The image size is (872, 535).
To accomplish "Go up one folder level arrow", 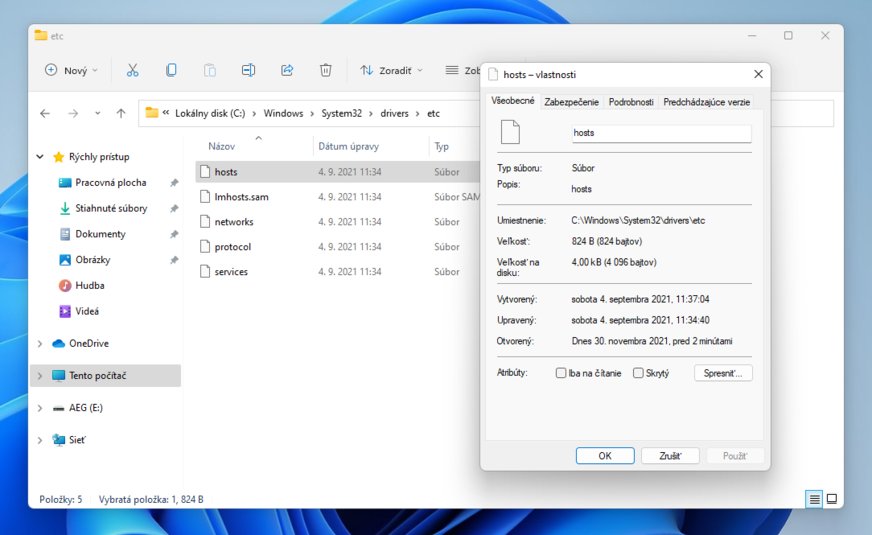I will click(x=121, y=114).
